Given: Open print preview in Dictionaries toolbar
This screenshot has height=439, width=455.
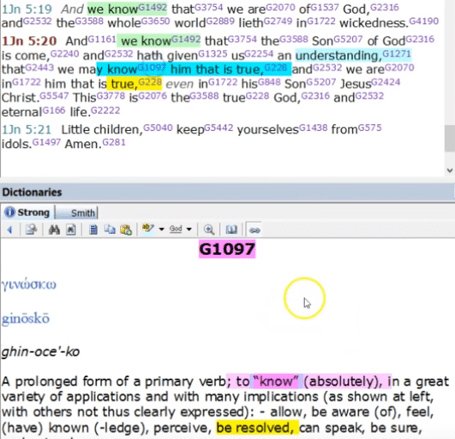Looking at the screenshot, I should point(31,230).
